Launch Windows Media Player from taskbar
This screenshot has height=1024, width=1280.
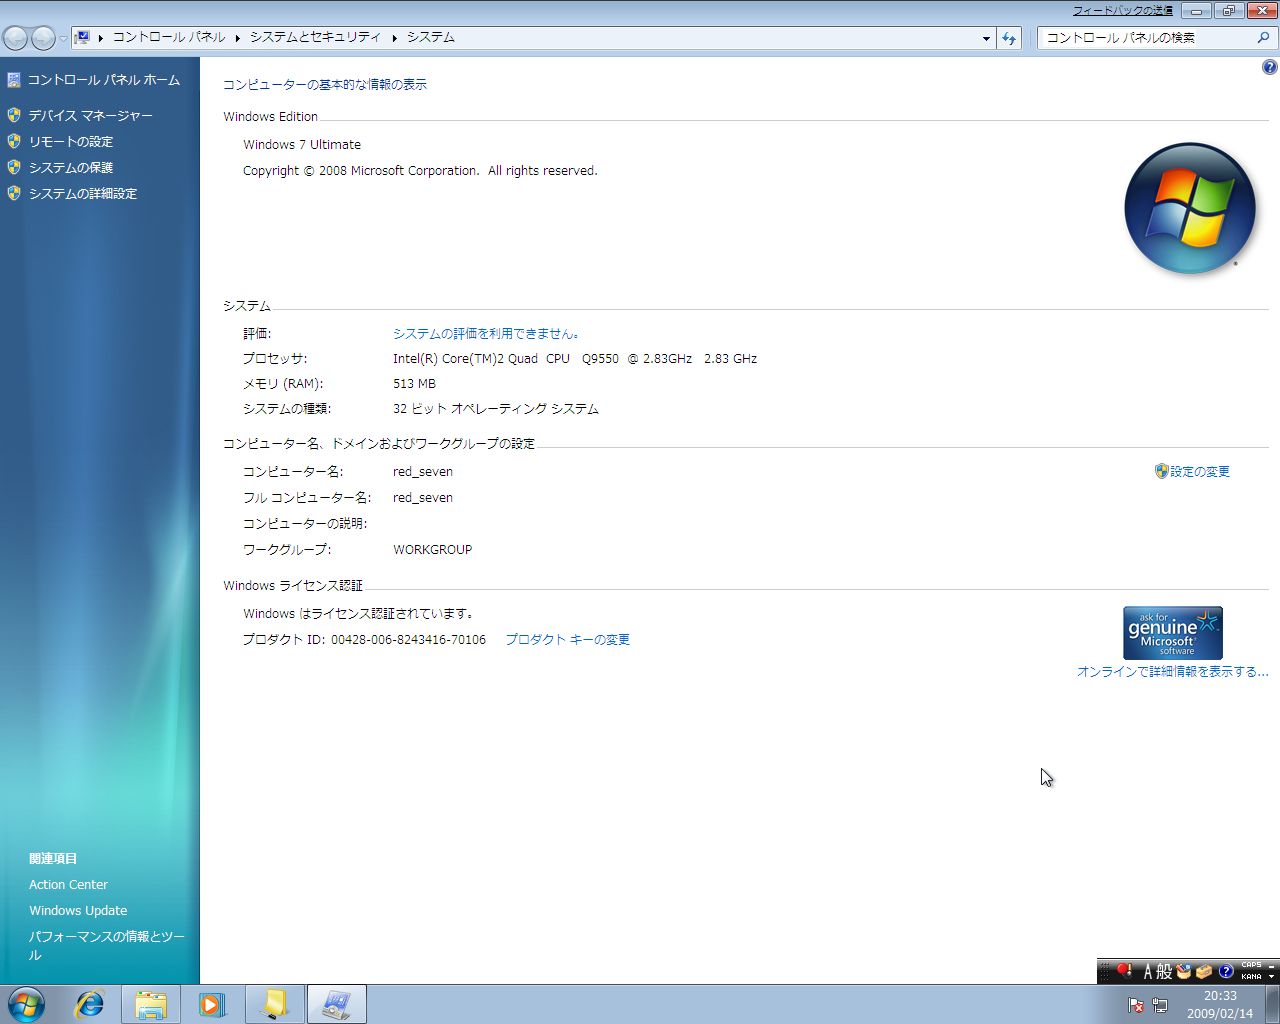pyautogui.click(x=212, y=1004)
